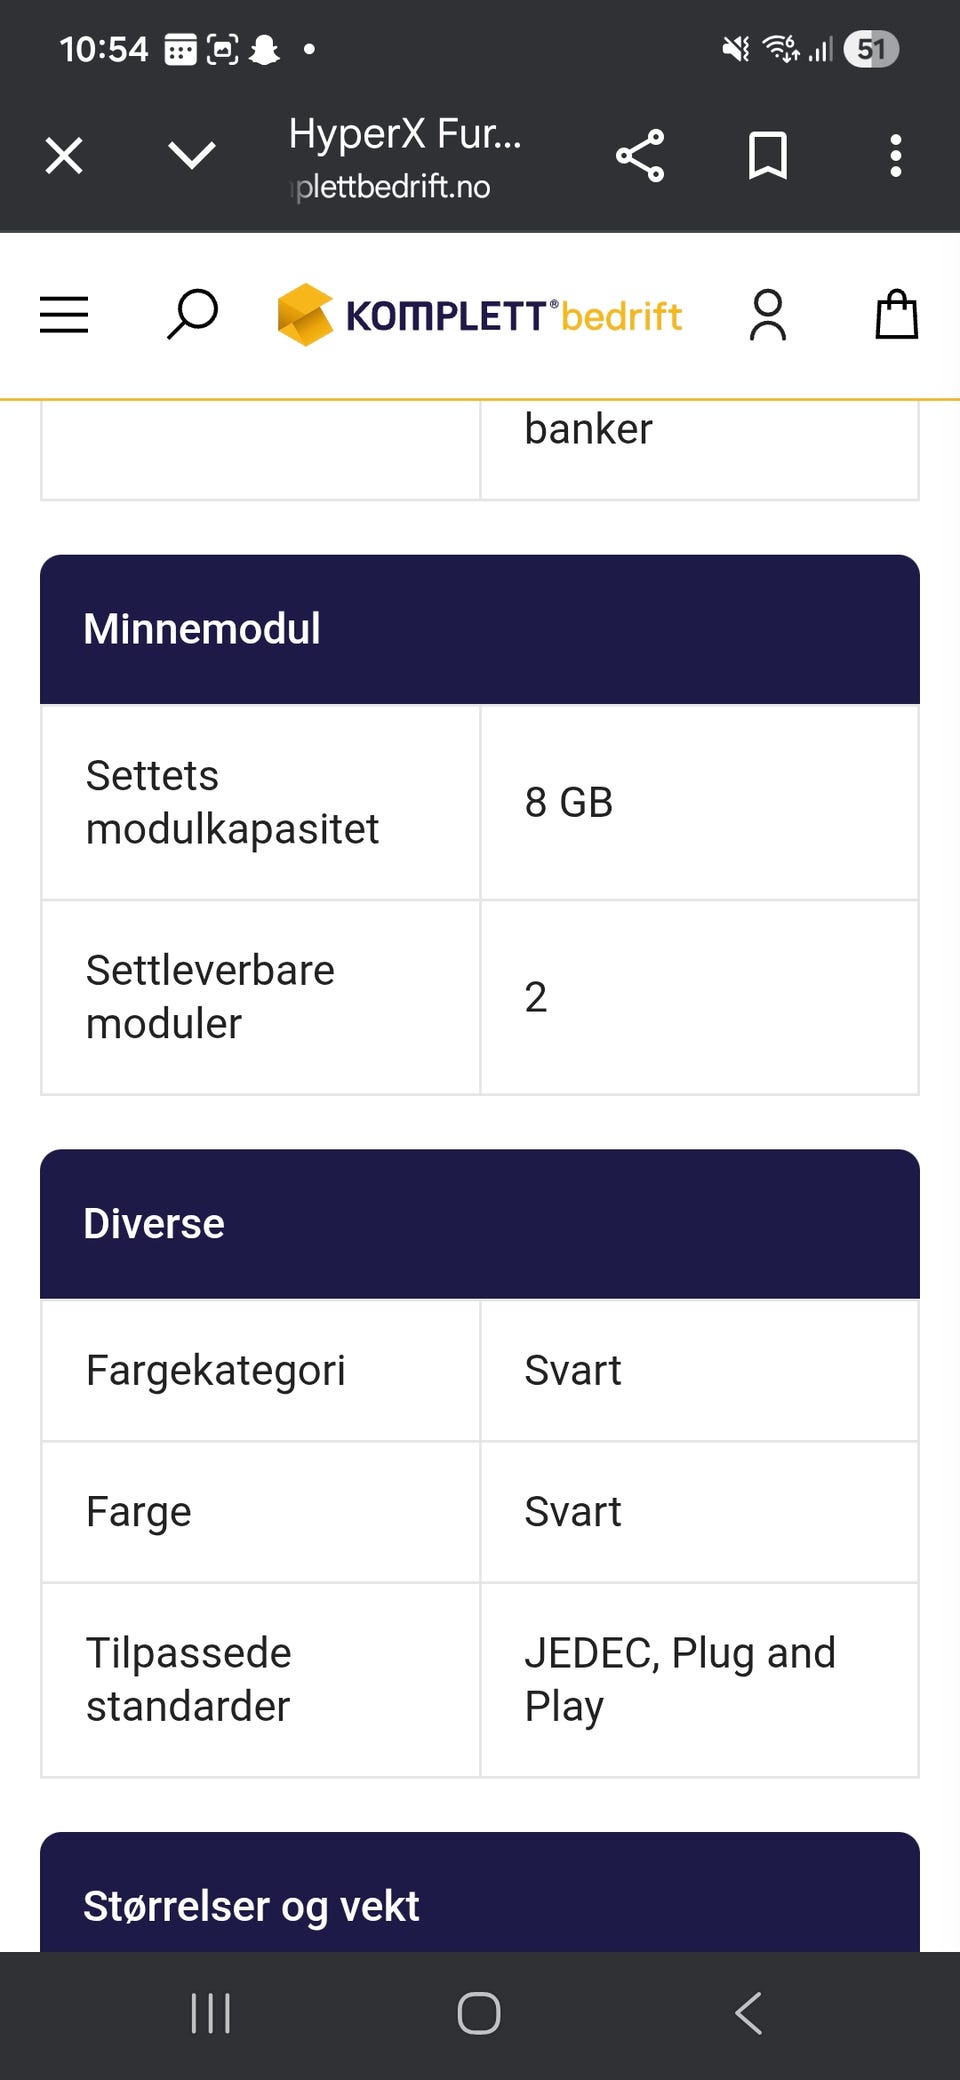Open the shopping bag cart

point(896,315)
